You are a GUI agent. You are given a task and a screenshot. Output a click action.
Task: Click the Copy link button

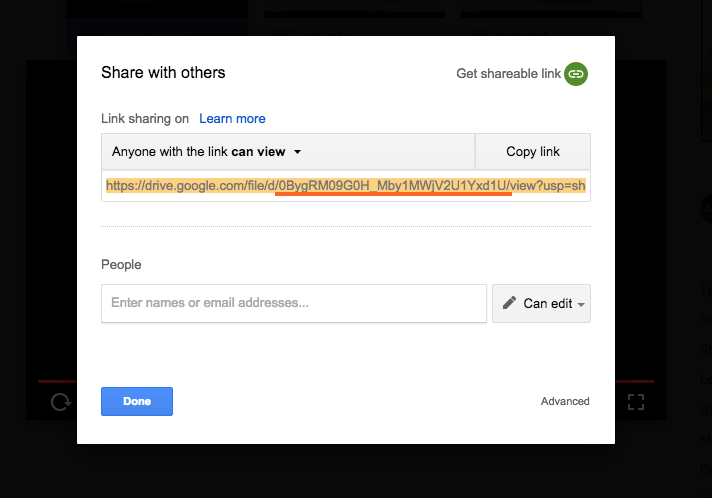pos(533,152)
